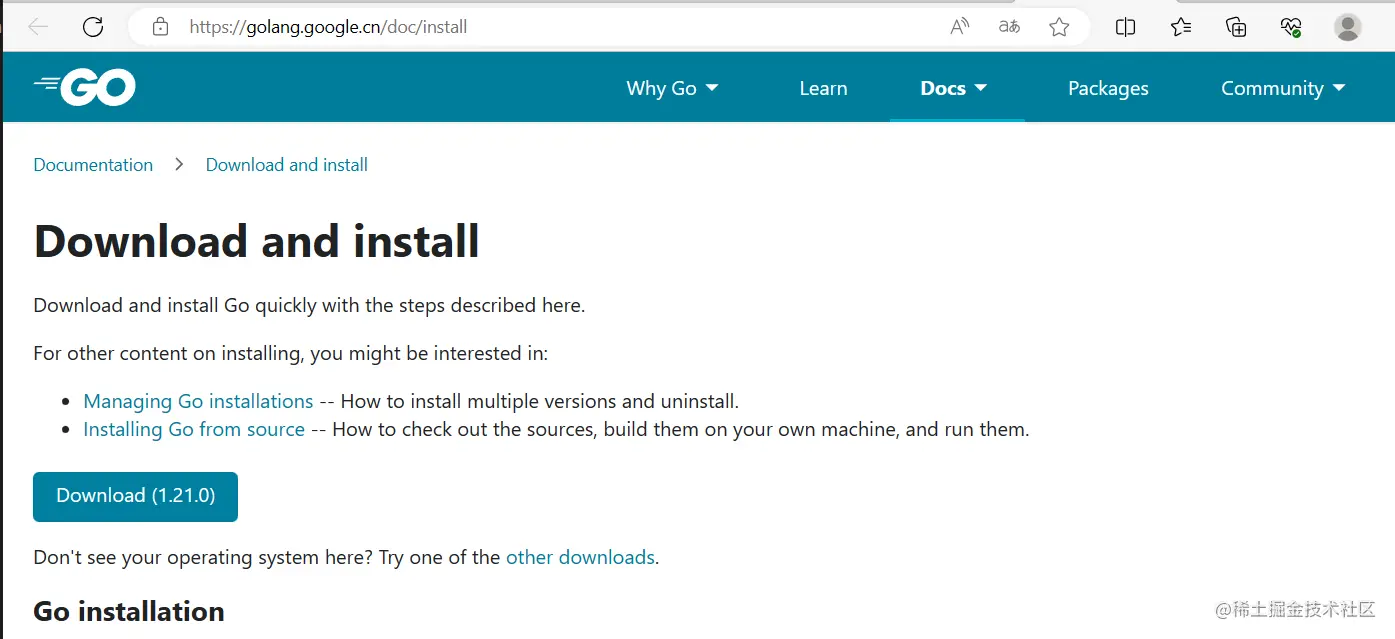This screenshot has width=1395, height=639.
Task: Go to home via Go logo
Action: [x=85, y=88]
